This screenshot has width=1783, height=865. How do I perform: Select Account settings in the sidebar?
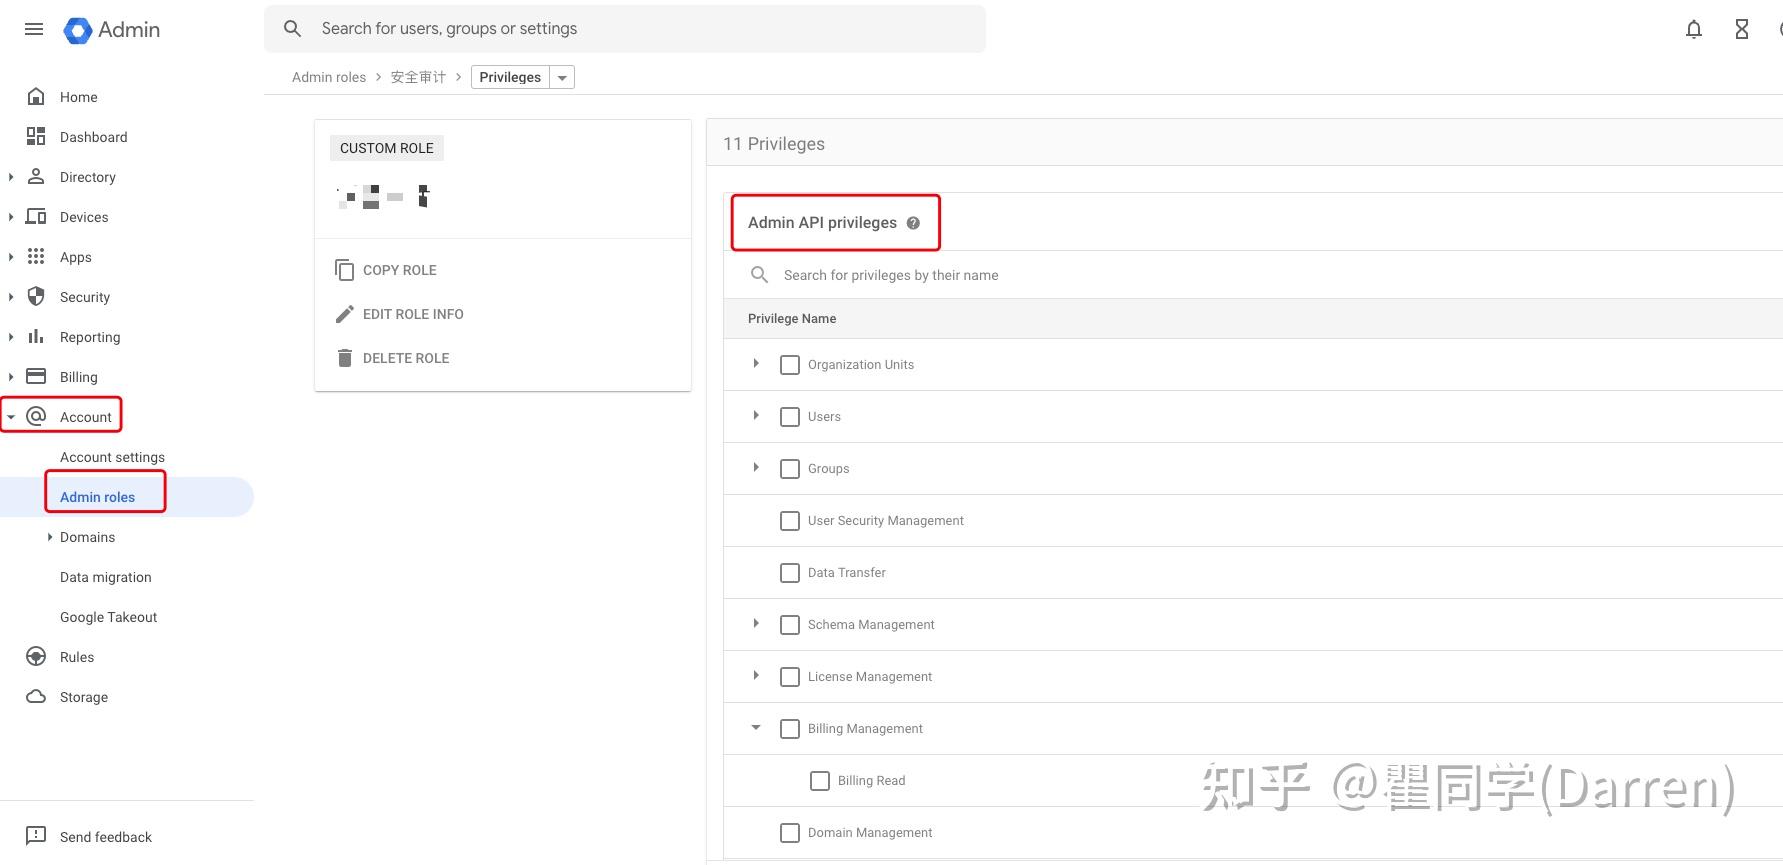tap(112, 457)
